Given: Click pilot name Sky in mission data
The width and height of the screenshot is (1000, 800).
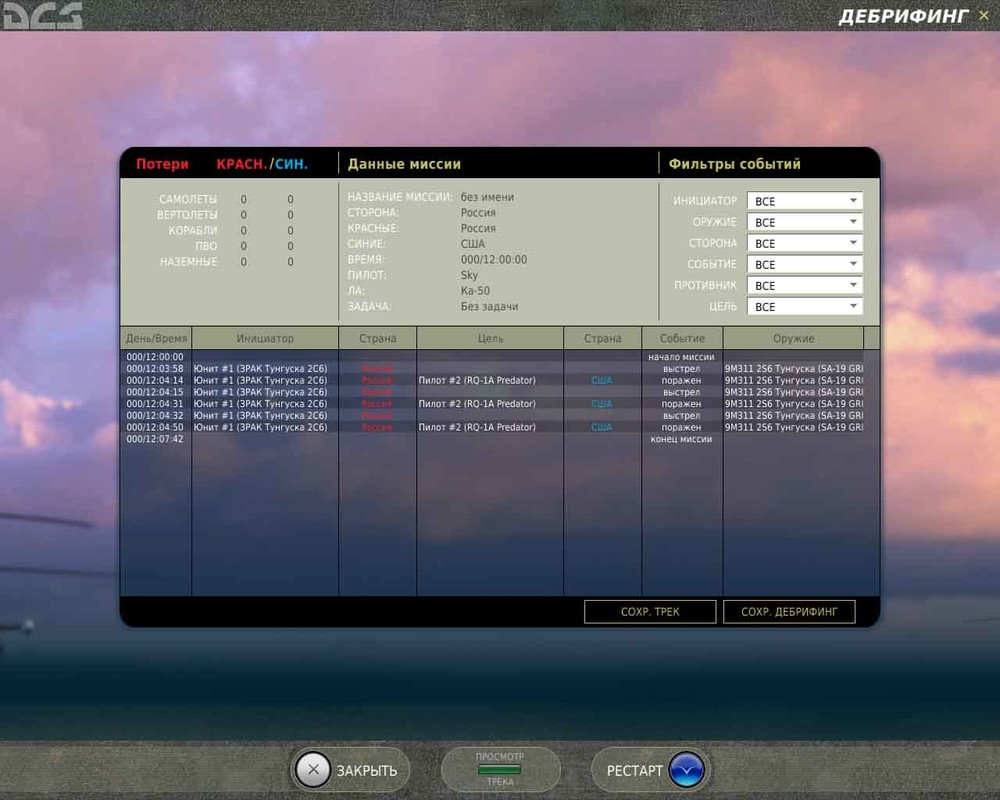Looking at the screenshot, I should click(x=469, y=275).
